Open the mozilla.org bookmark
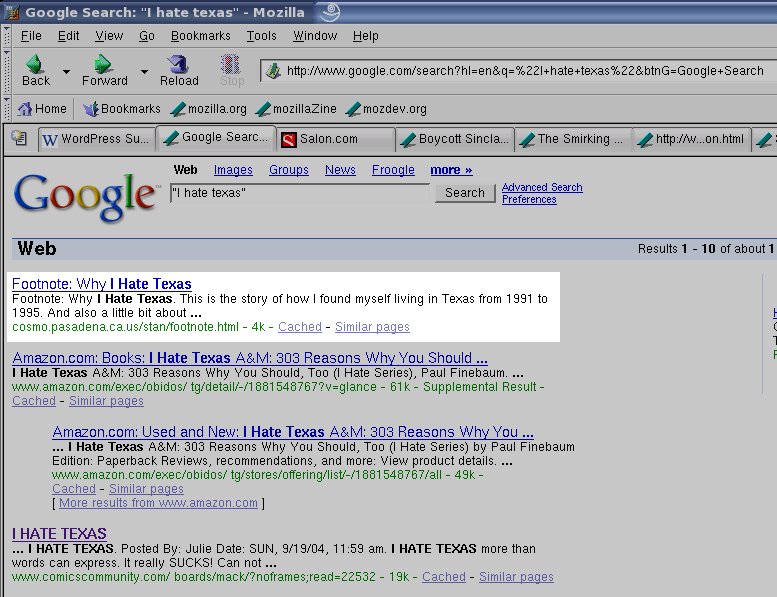 [x=208, y=109]
